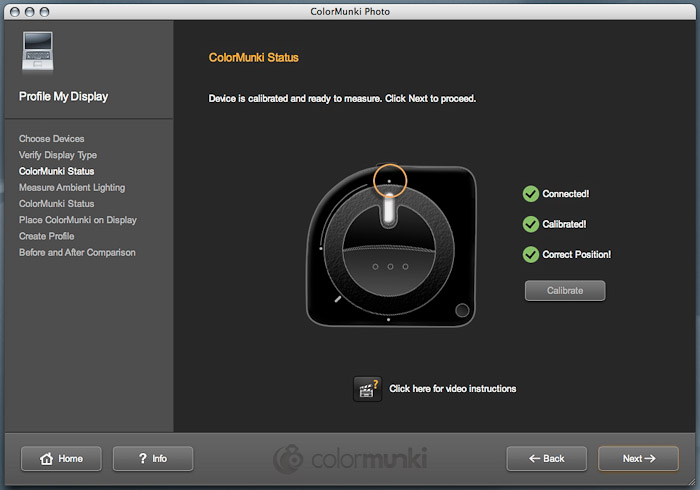This screenshot has height=490, width=700.
Task: Go to Next step
Action: point(638,459)
